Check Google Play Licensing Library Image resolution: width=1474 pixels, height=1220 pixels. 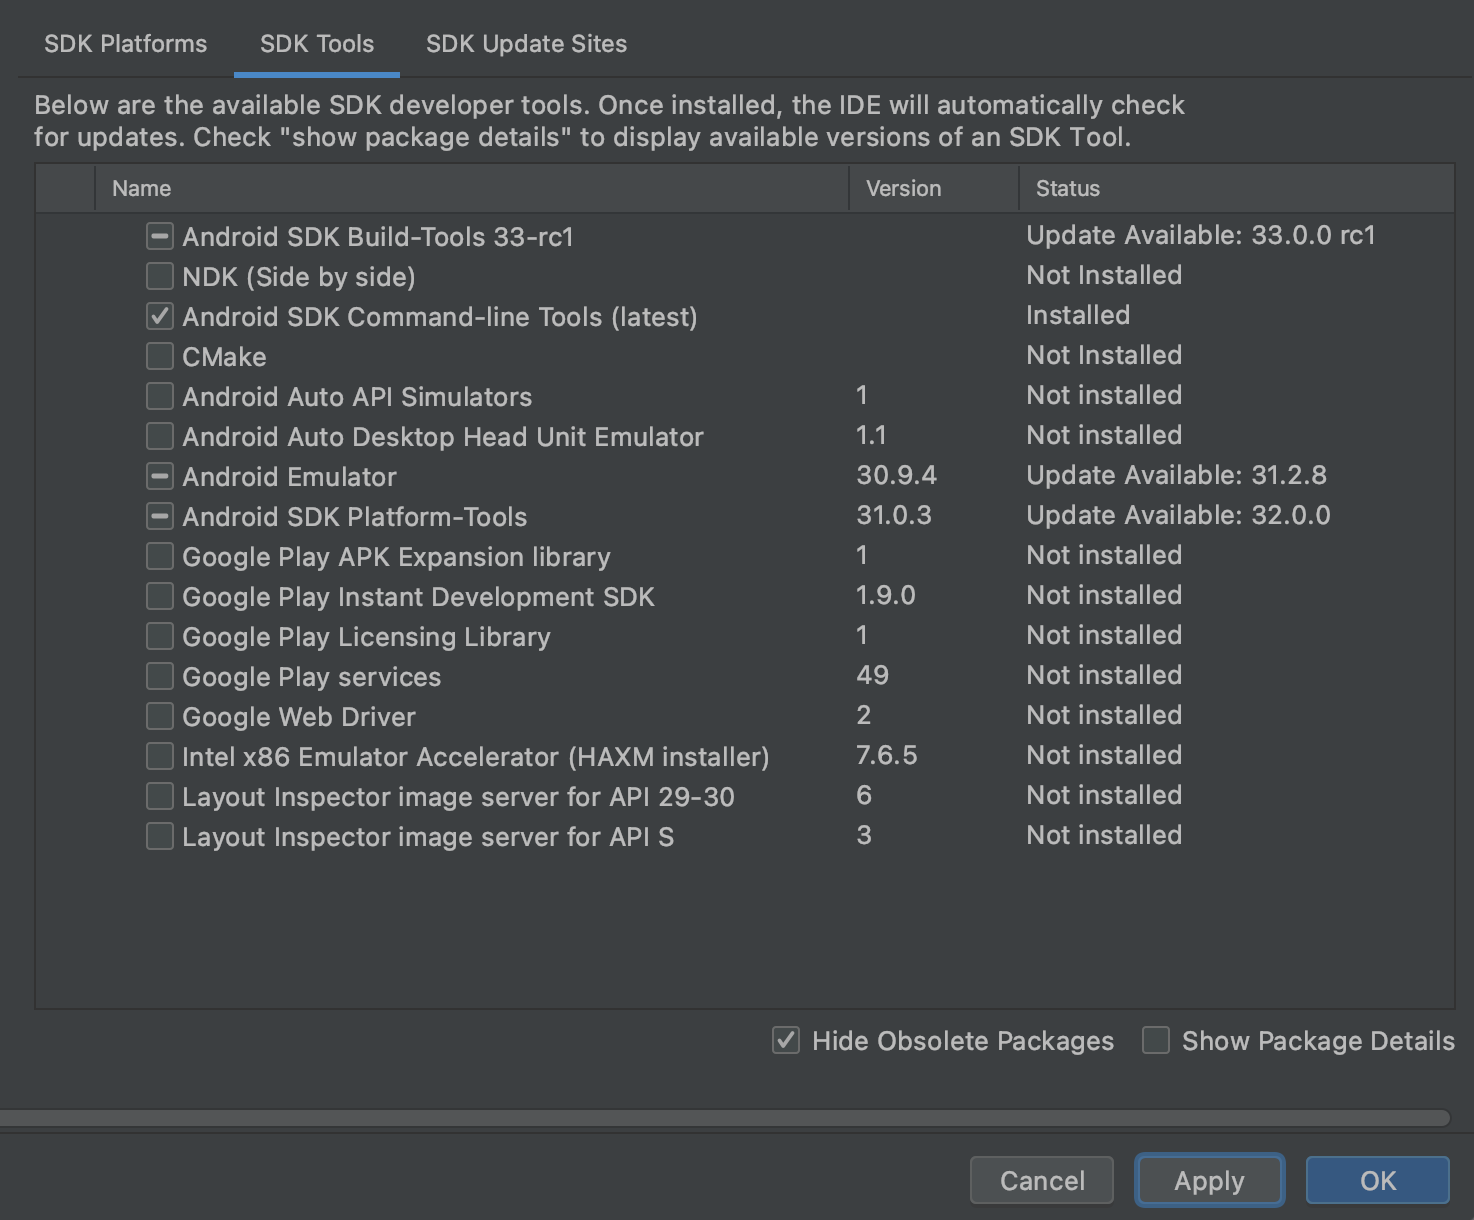[x=160, y=637]
